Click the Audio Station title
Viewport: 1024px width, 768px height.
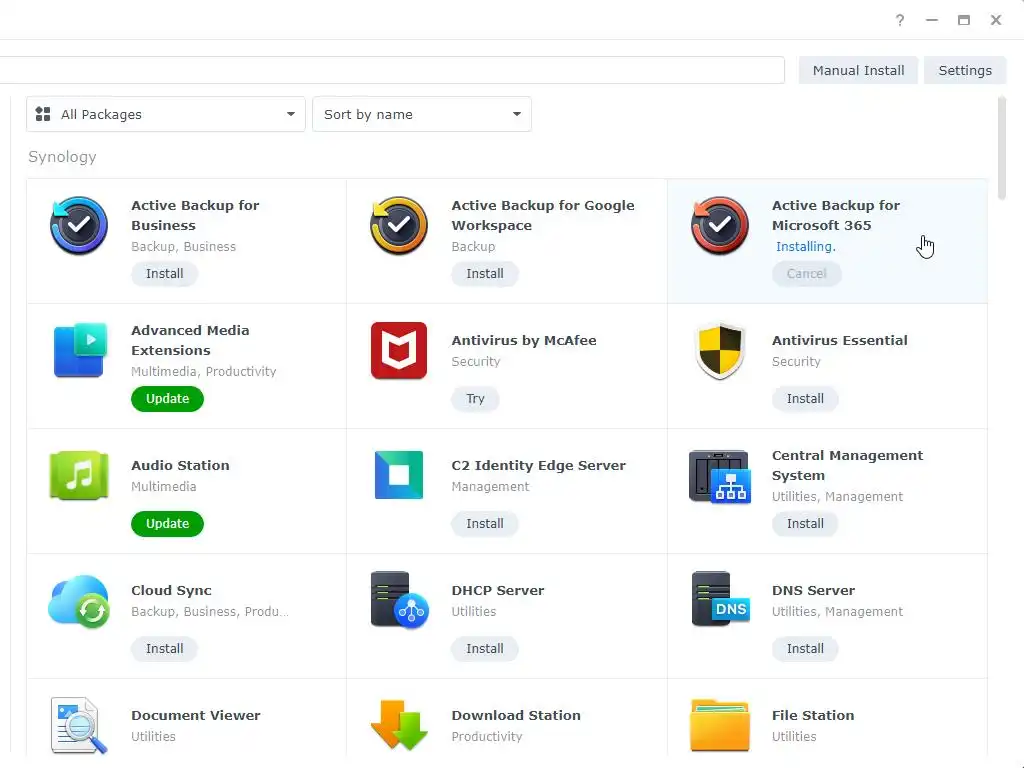[180, 466]
